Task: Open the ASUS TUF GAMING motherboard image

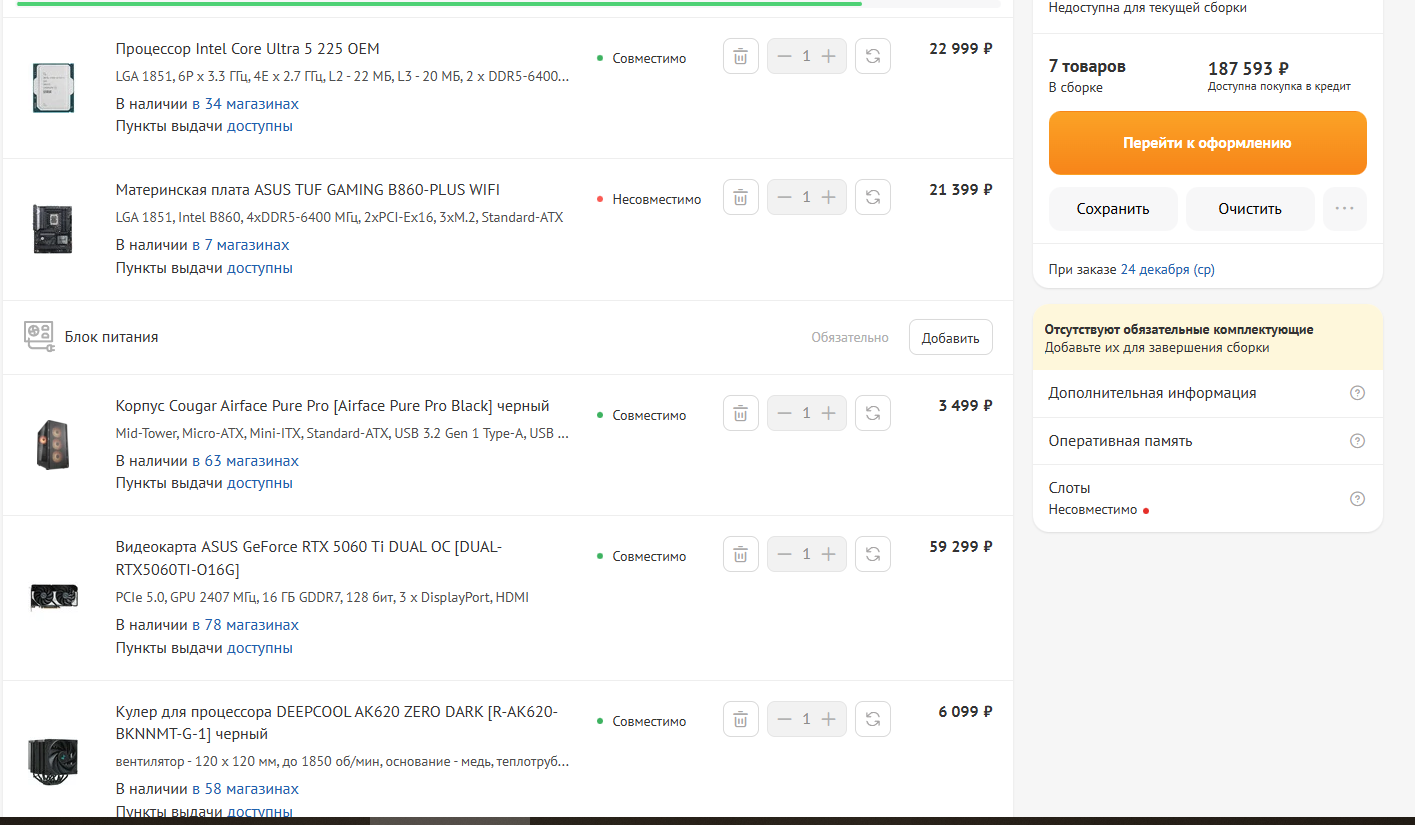Action: 53,229
